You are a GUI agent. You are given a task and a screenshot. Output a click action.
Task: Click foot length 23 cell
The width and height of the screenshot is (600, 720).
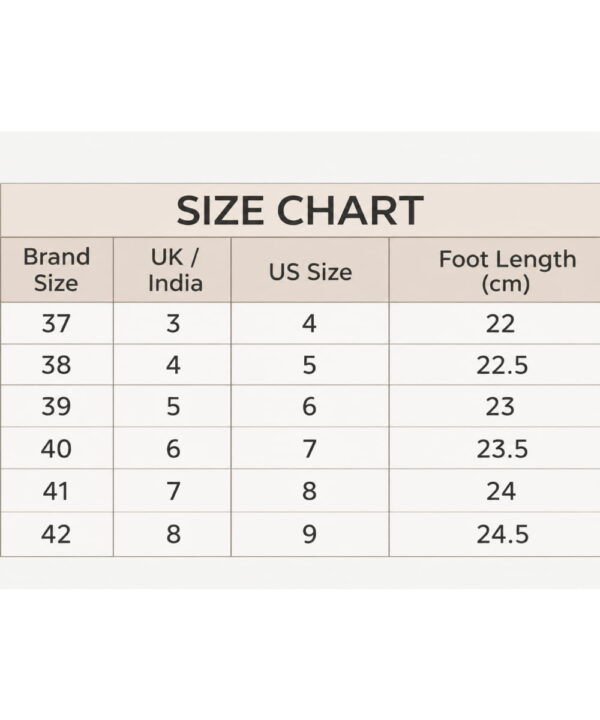(x=494, y=406)
